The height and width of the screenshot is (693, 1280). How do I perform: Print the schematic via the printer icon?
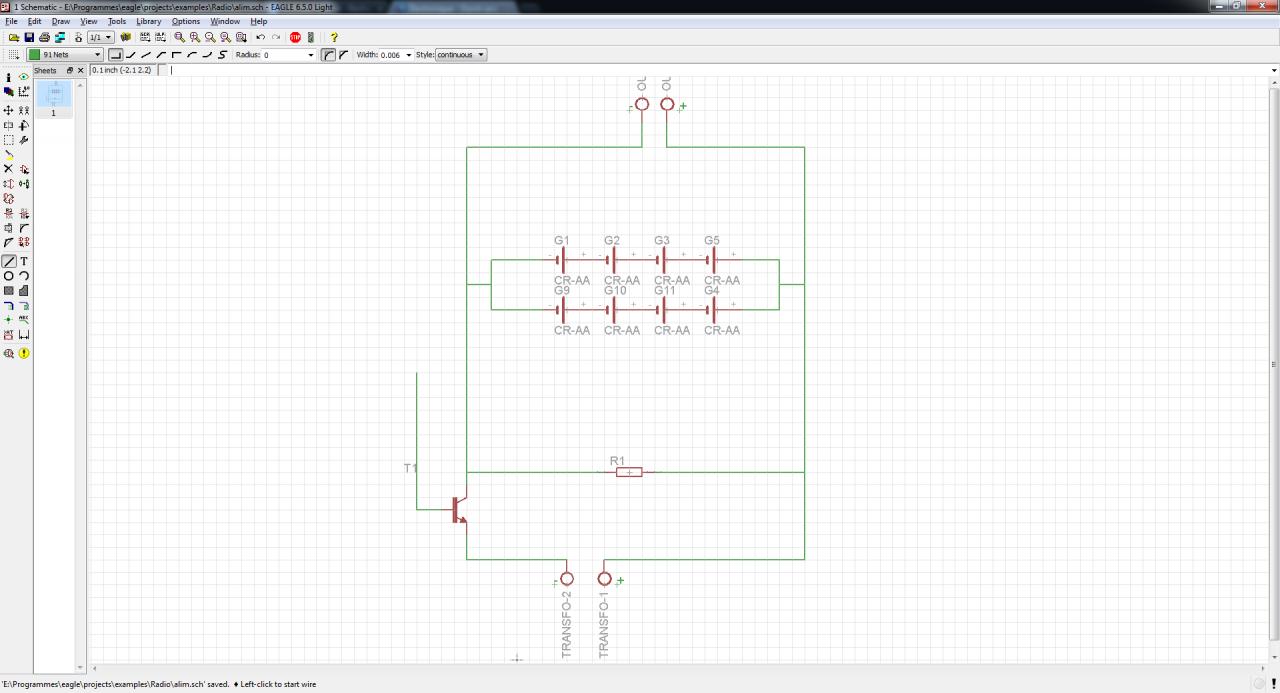click(44, 37)
